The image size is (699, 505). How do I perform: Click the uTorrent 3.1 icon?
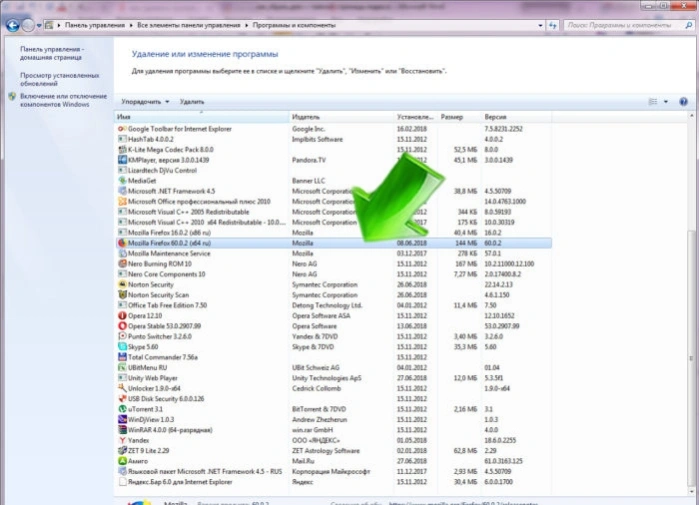pos(122,409)
